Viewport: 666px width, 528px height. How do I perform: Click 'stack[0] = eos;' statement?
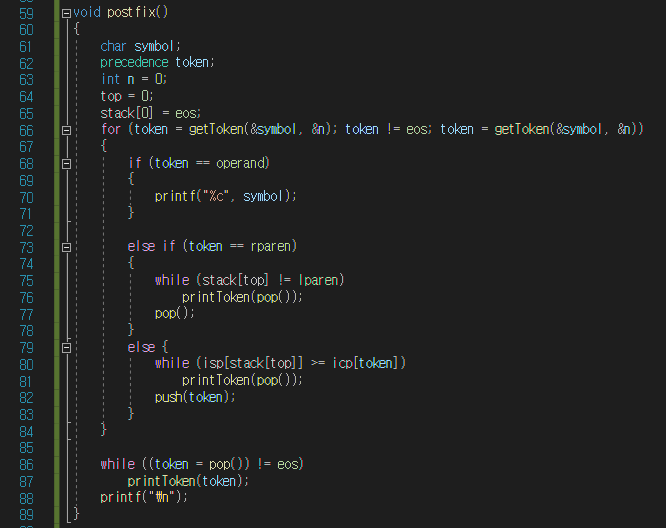[x=151, y=113]
